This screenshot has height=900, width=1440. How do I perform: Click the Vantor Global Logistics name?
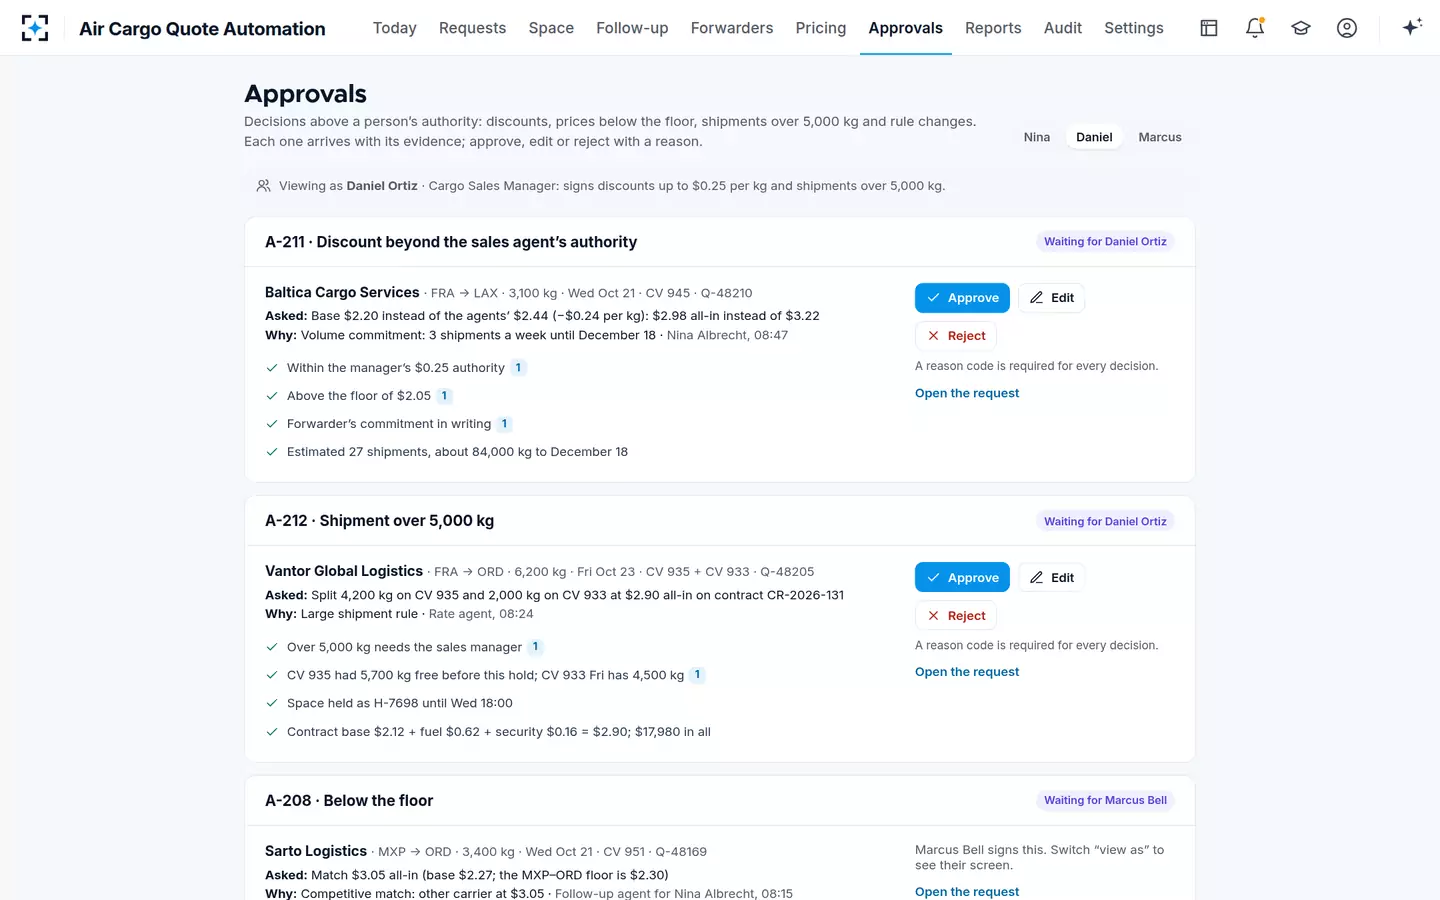click(x=344, y=571)
